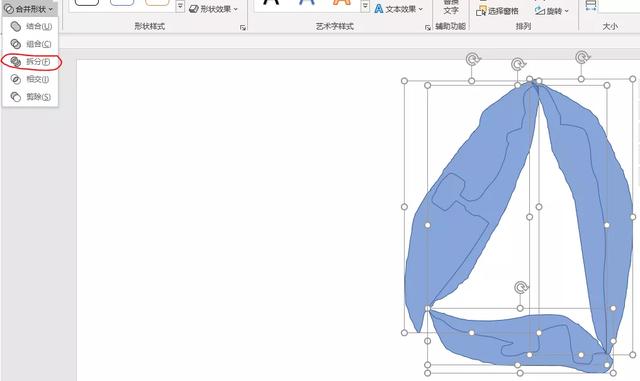Pick the blue-outline shape style preset
640x381 pixels.
point(122,3)
